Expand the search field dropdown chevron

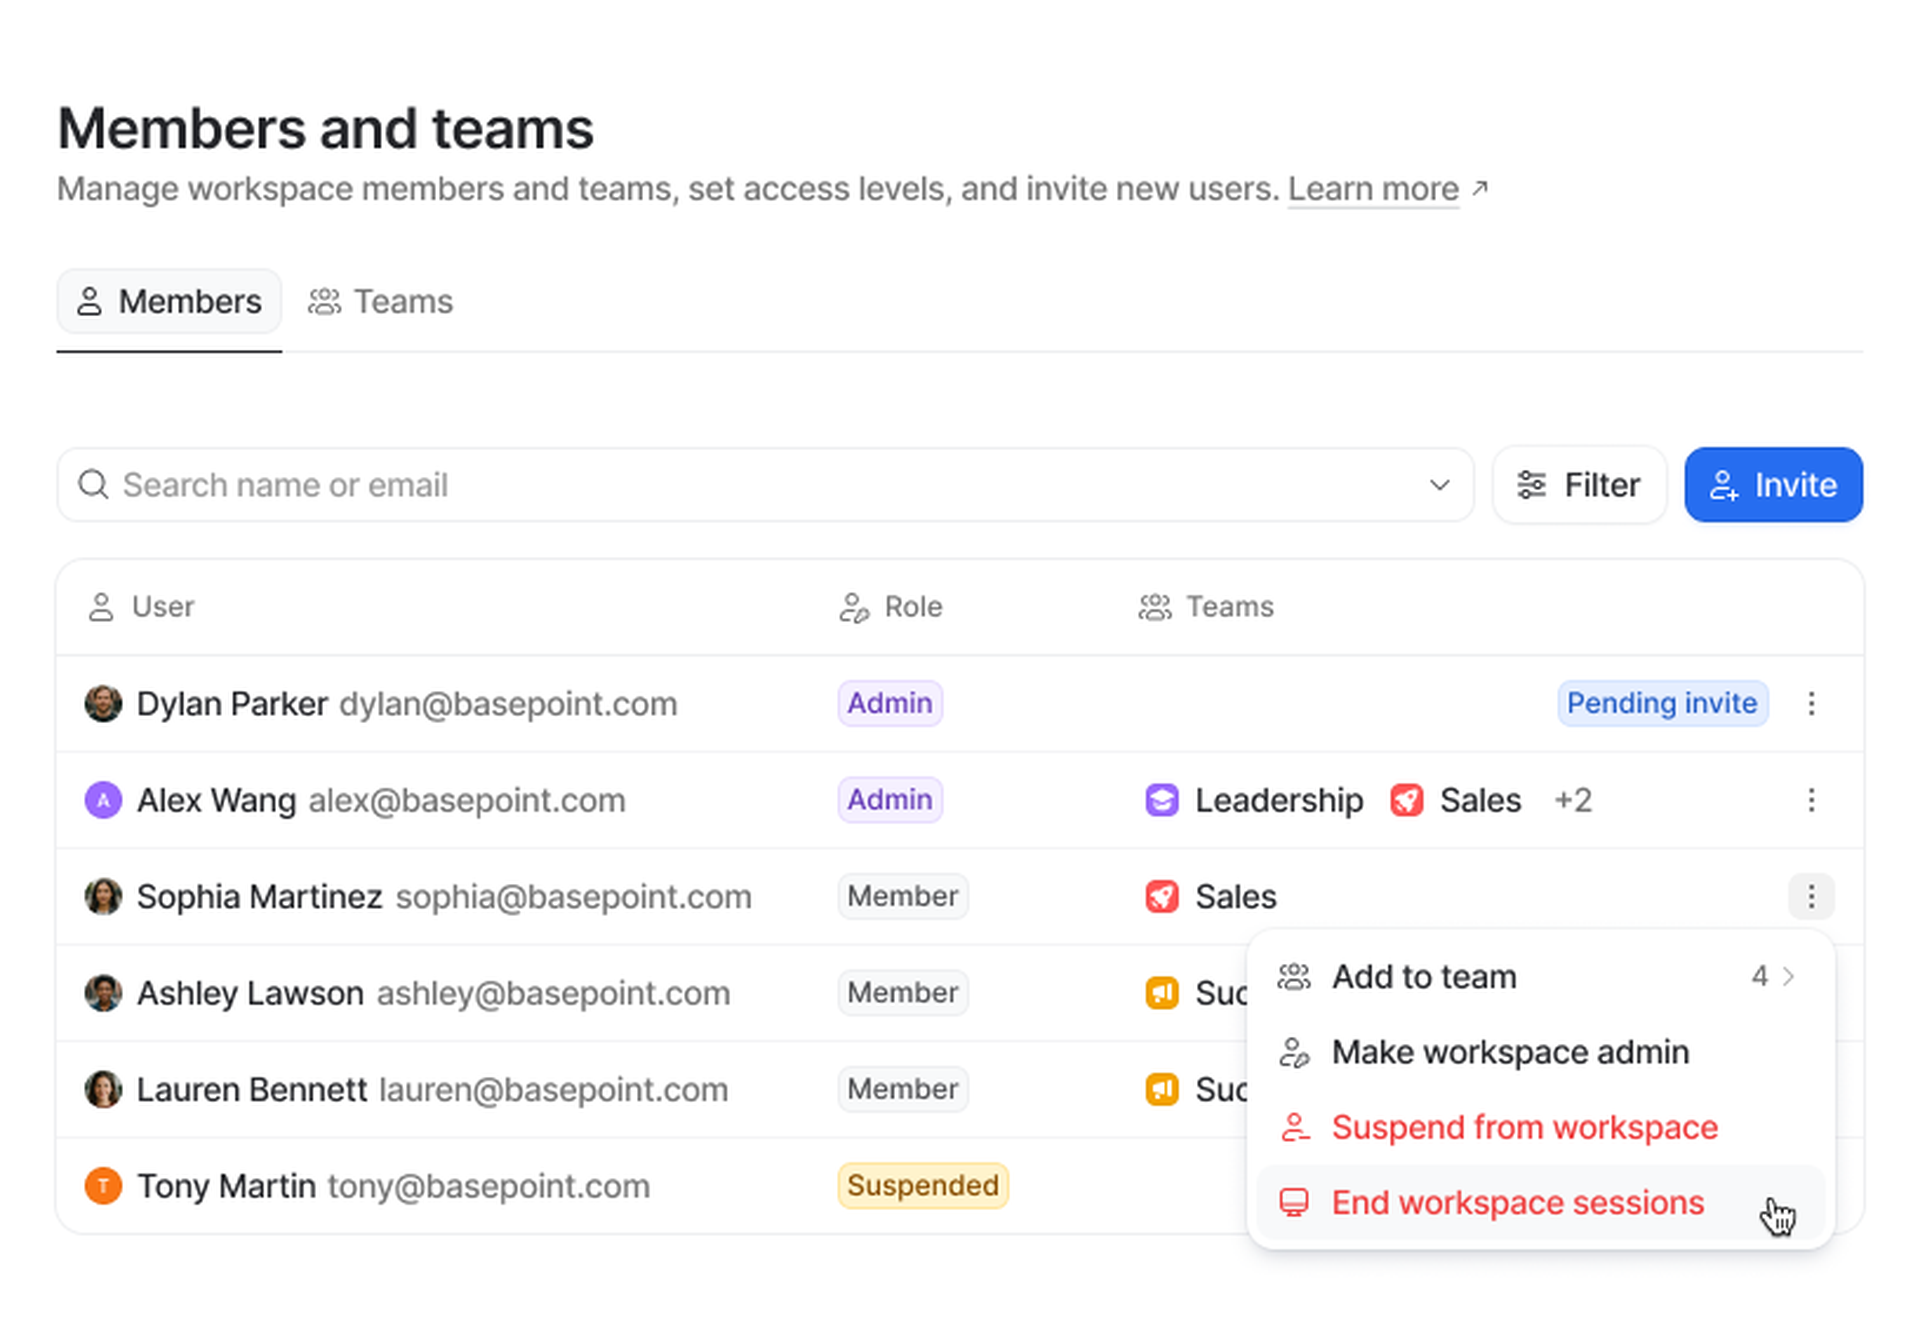click(1439, 485)
